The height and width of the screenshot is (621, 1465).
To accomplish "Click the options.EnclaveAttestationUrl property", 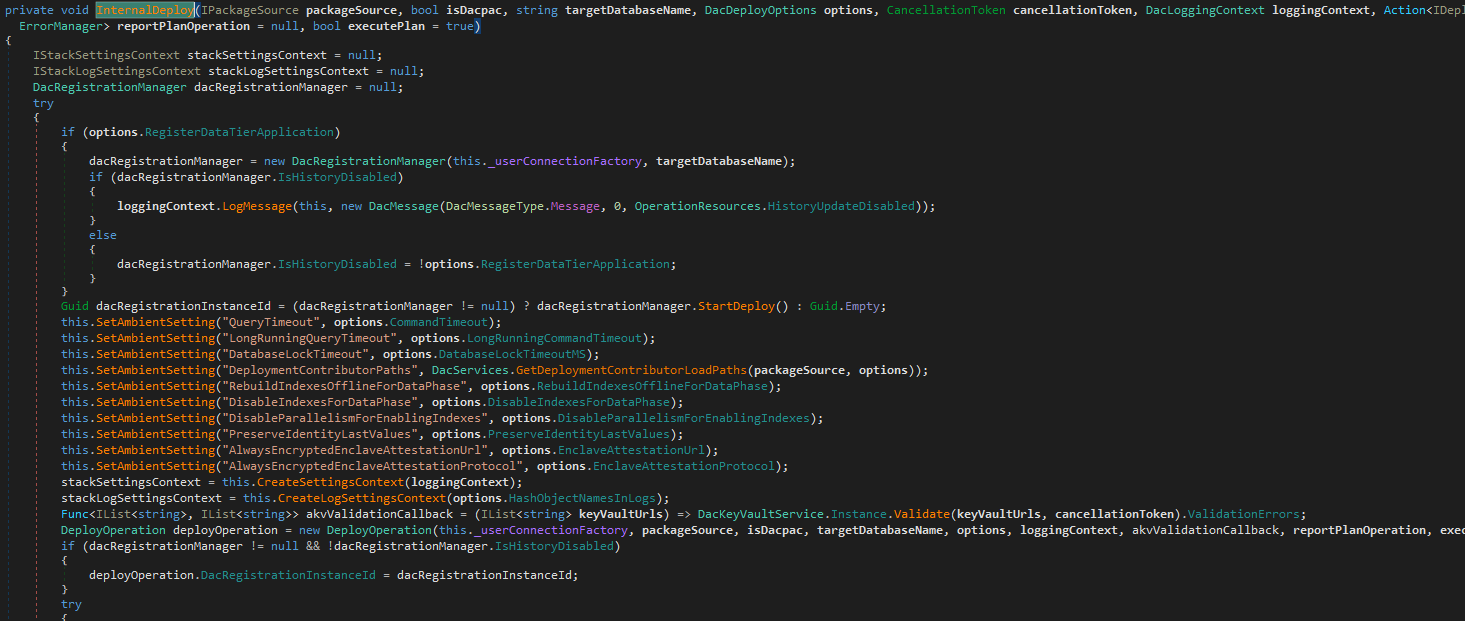I will (633, 450).
